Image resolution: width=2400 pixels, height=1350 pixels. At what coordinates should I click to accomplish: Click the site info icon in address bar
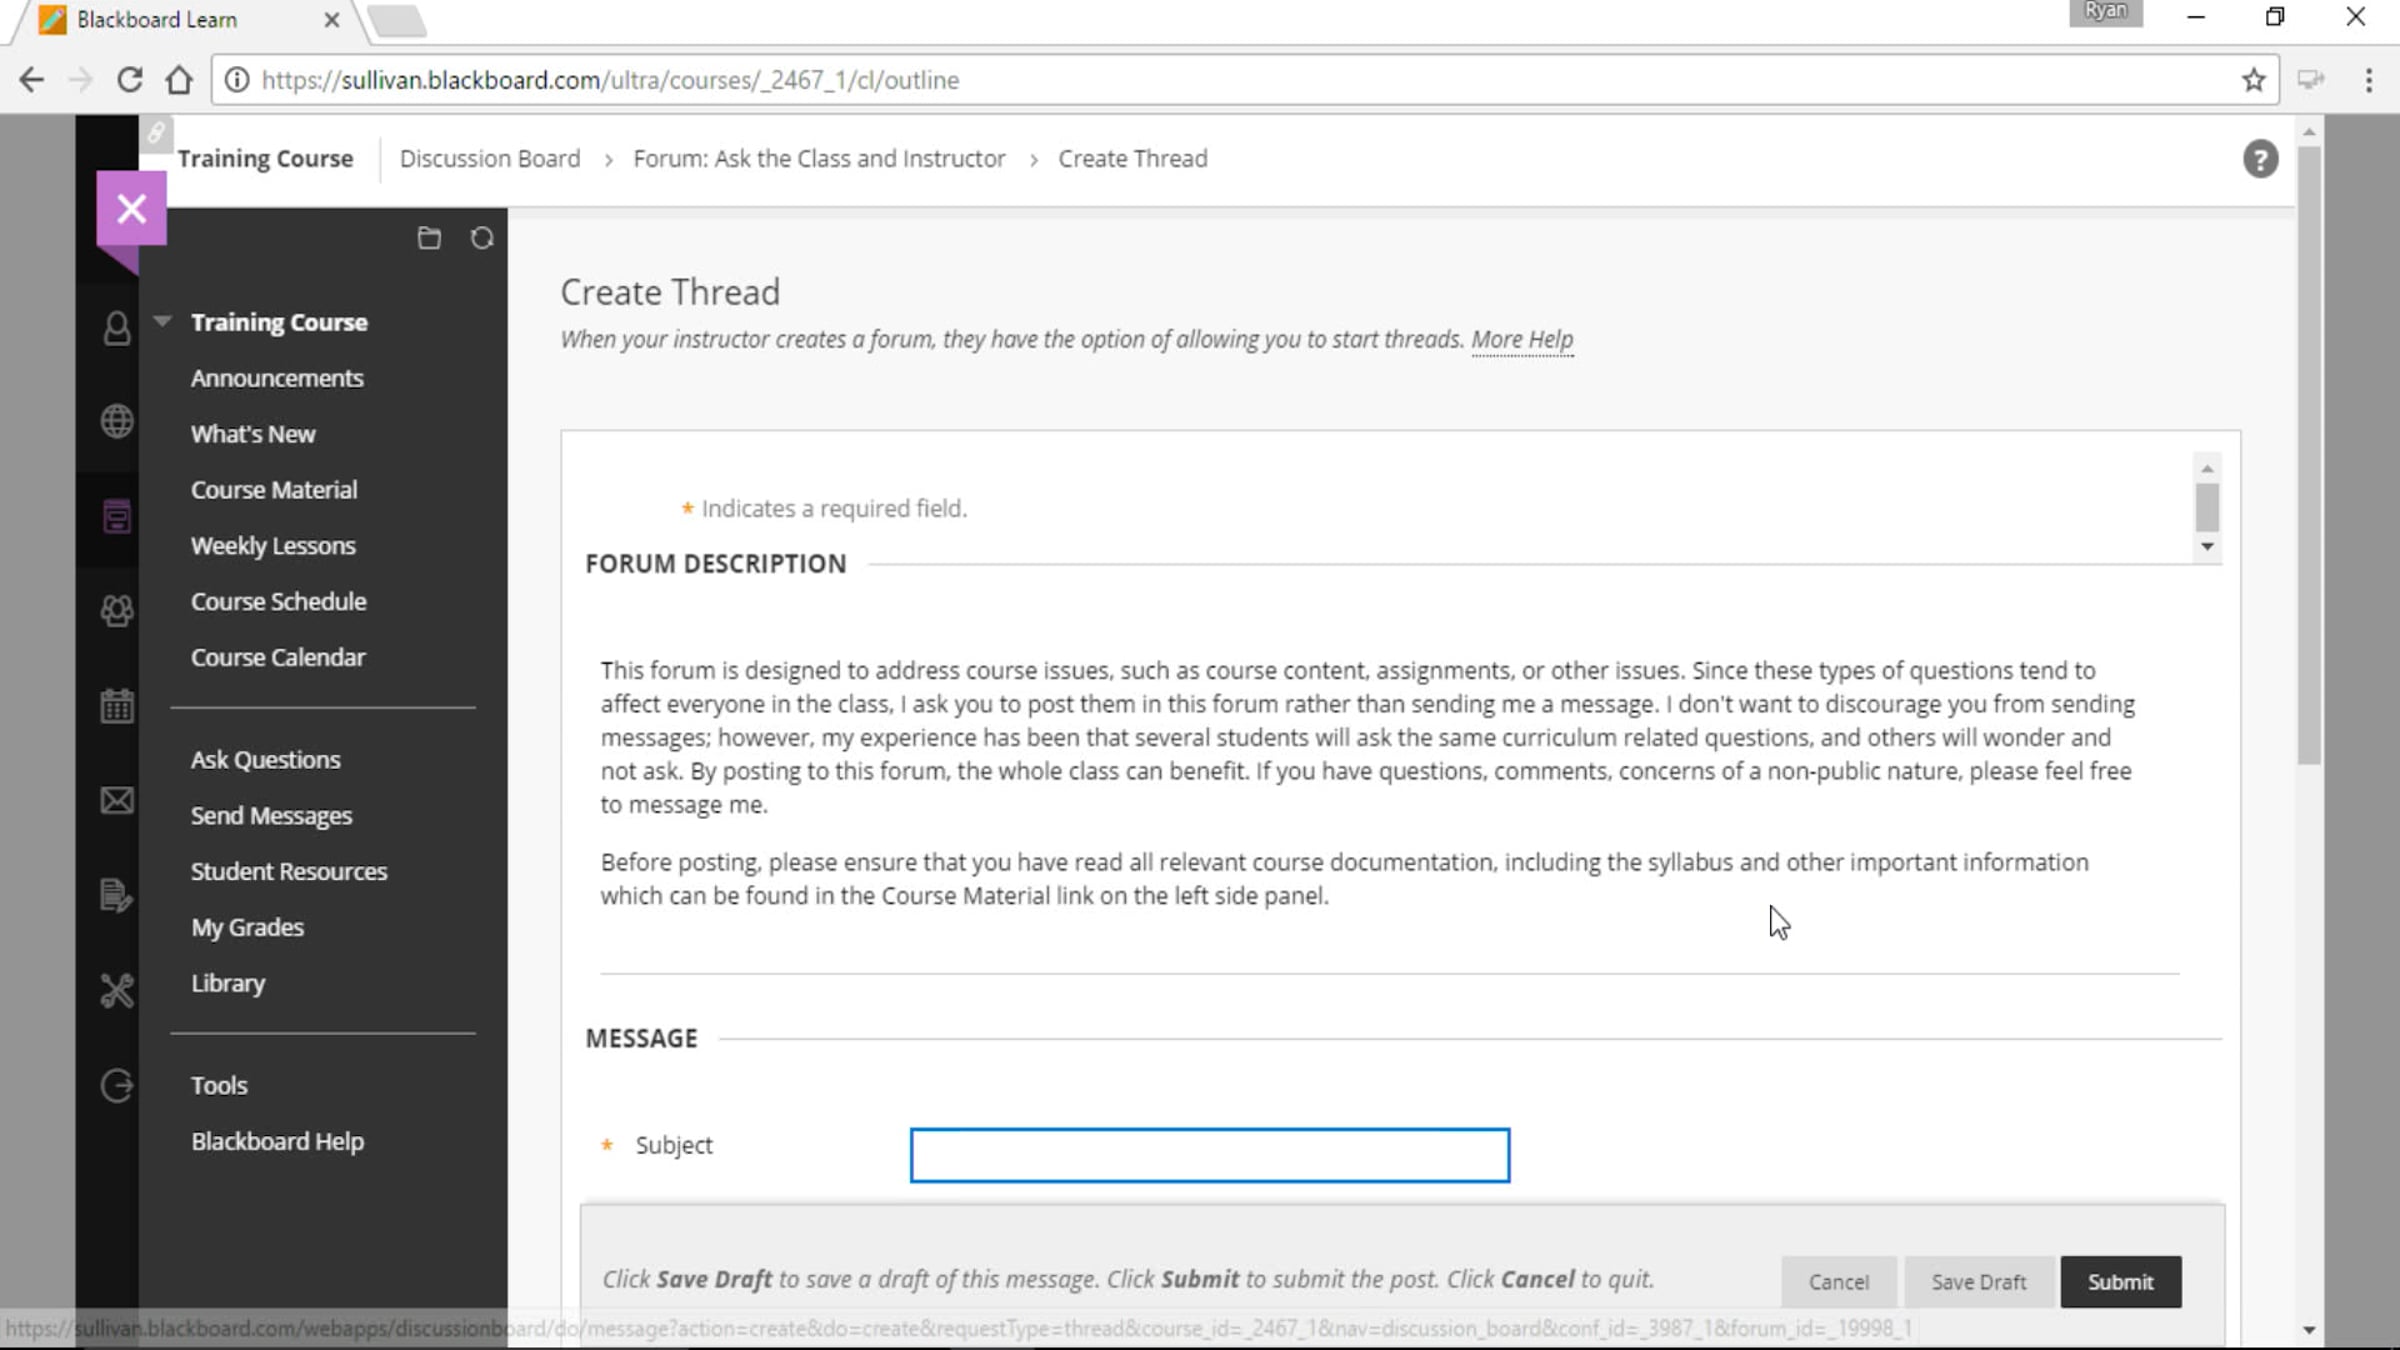click(x=237, y=80)
